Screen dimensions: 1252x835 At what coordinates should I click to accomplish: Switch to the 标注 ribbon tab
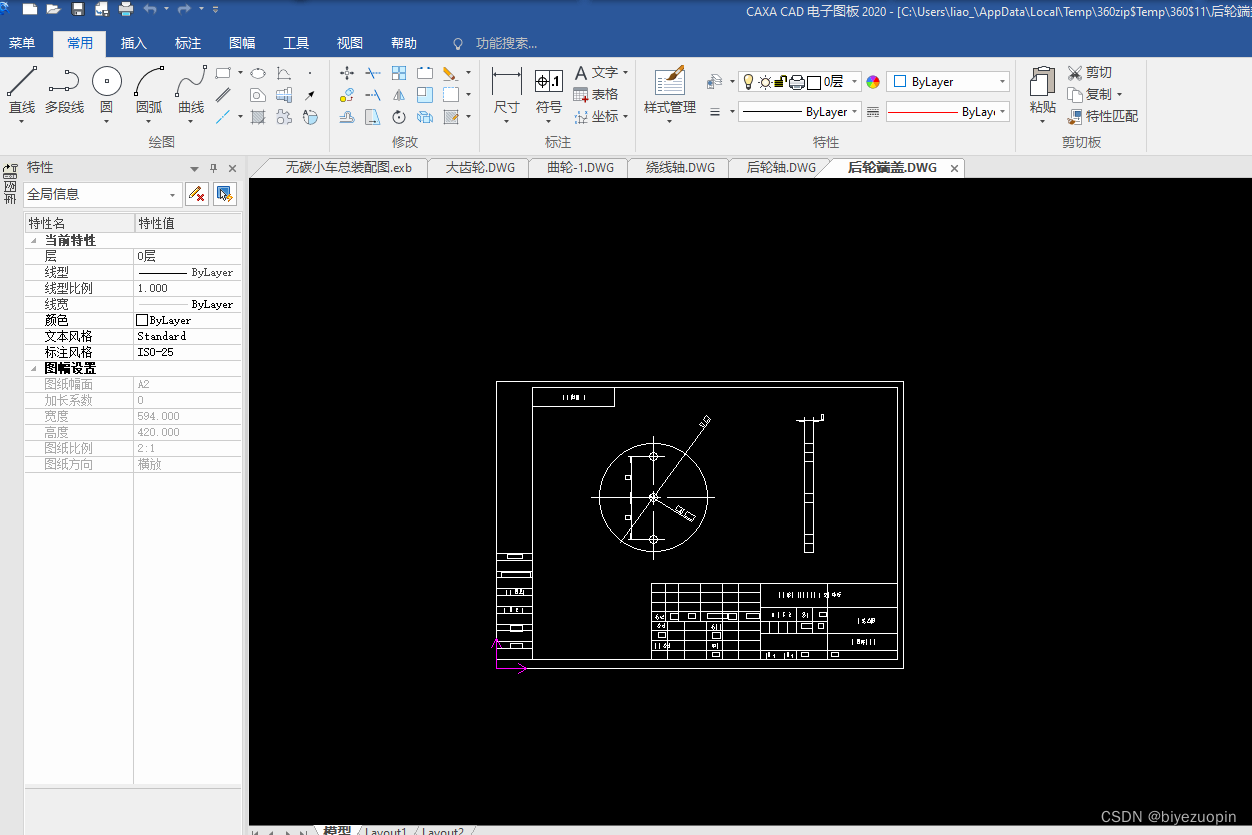(188, 43)
